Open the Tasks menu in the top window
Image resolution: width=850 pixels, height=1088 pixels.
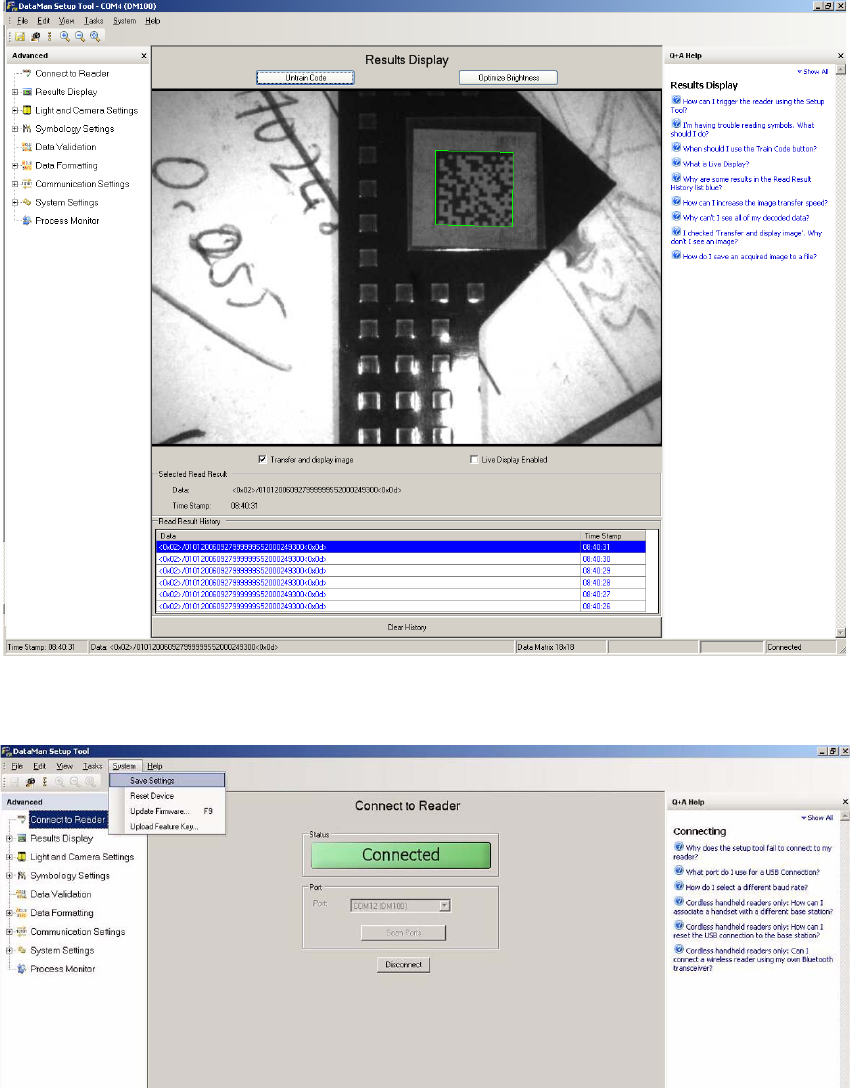click(x=94, y=21)
